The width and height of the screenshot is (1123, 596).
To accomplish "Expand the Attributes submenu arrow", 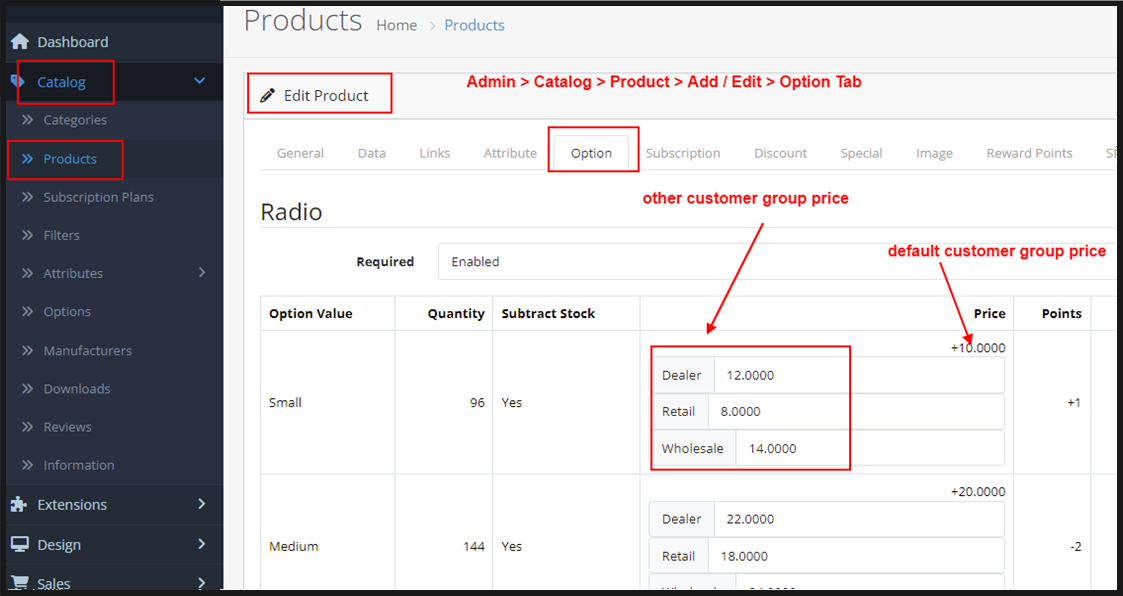I will coord(202,273).
